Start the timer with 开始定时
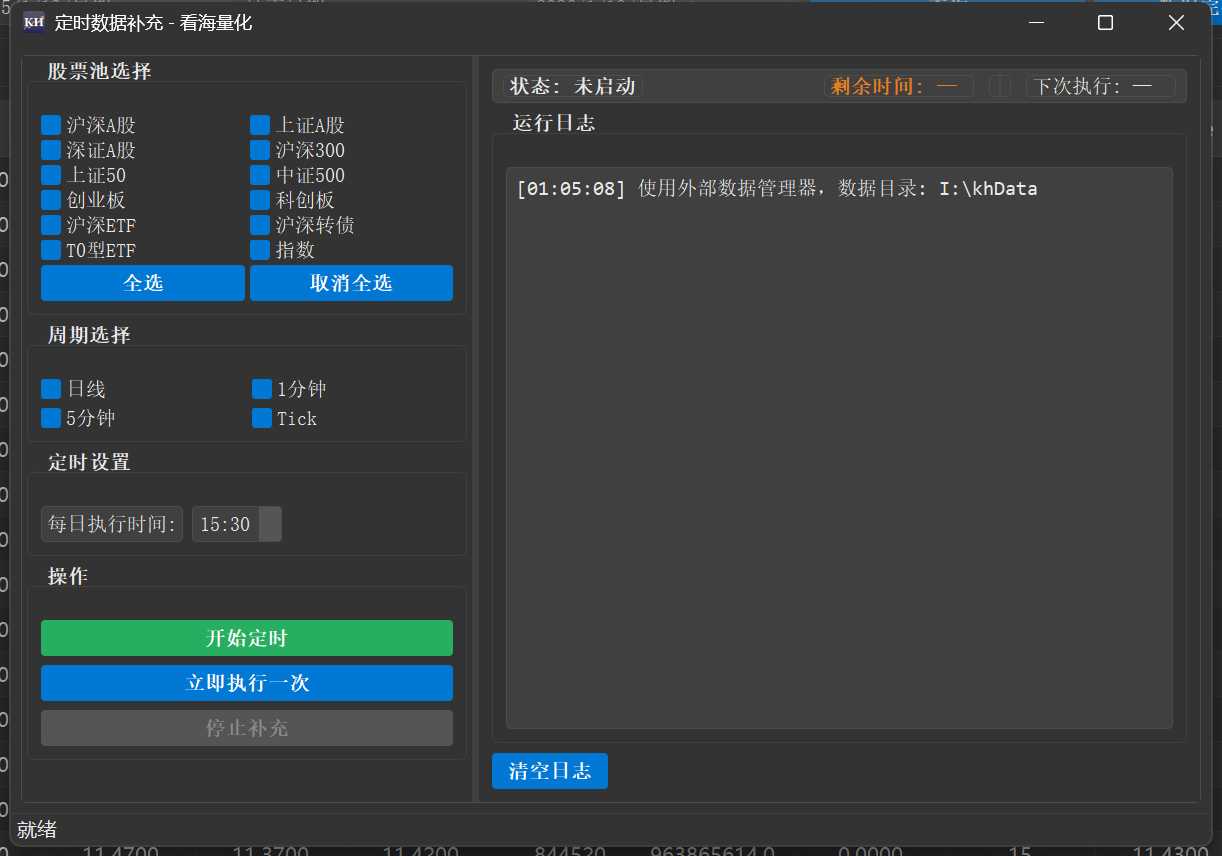The image size is (1222, 856). coord(247,638)
